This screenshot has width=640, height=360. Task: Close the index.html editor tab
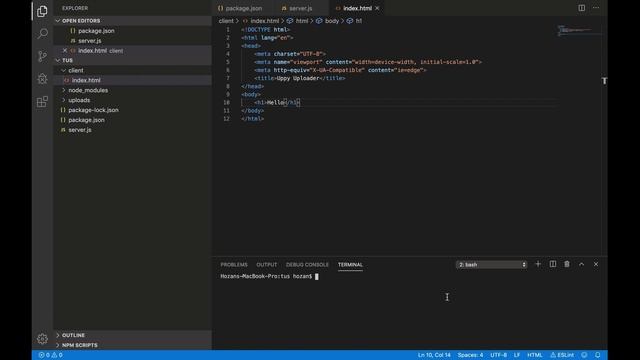tap(377, 8)
